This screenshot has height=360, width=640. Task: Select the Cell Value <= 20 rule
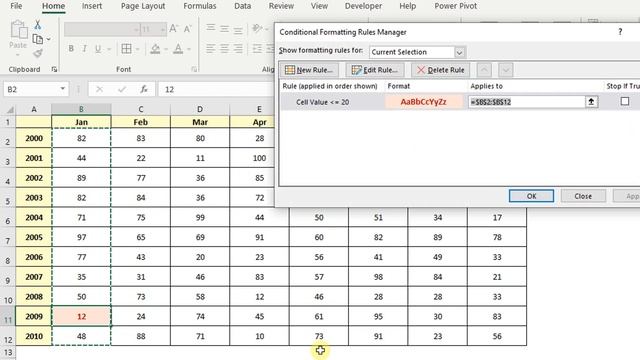click(322, 102)
